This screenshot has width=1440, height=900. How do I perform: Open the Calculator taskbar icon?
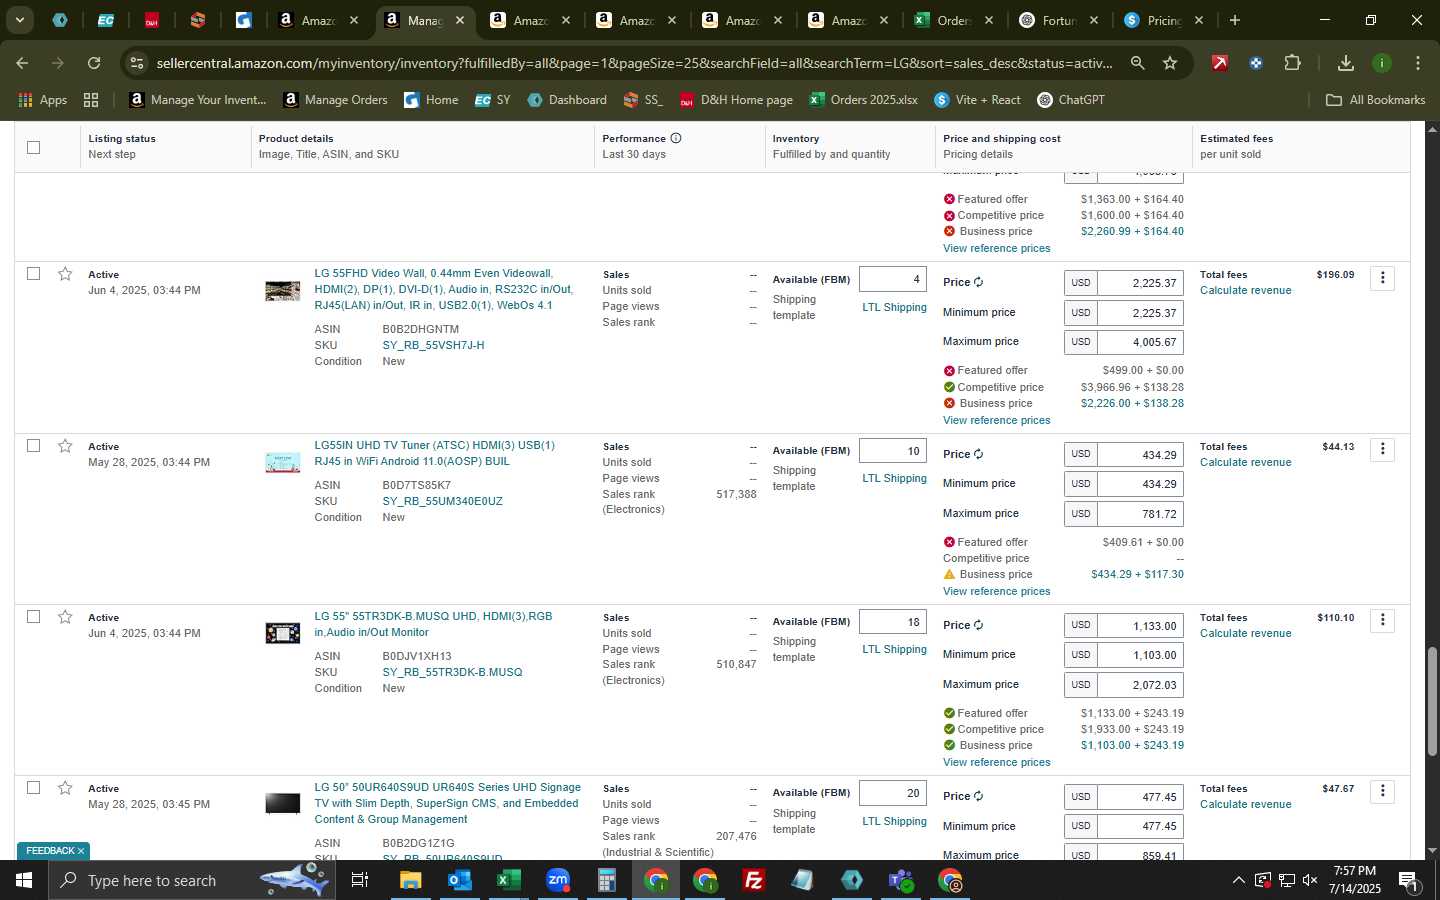point(606,880)
